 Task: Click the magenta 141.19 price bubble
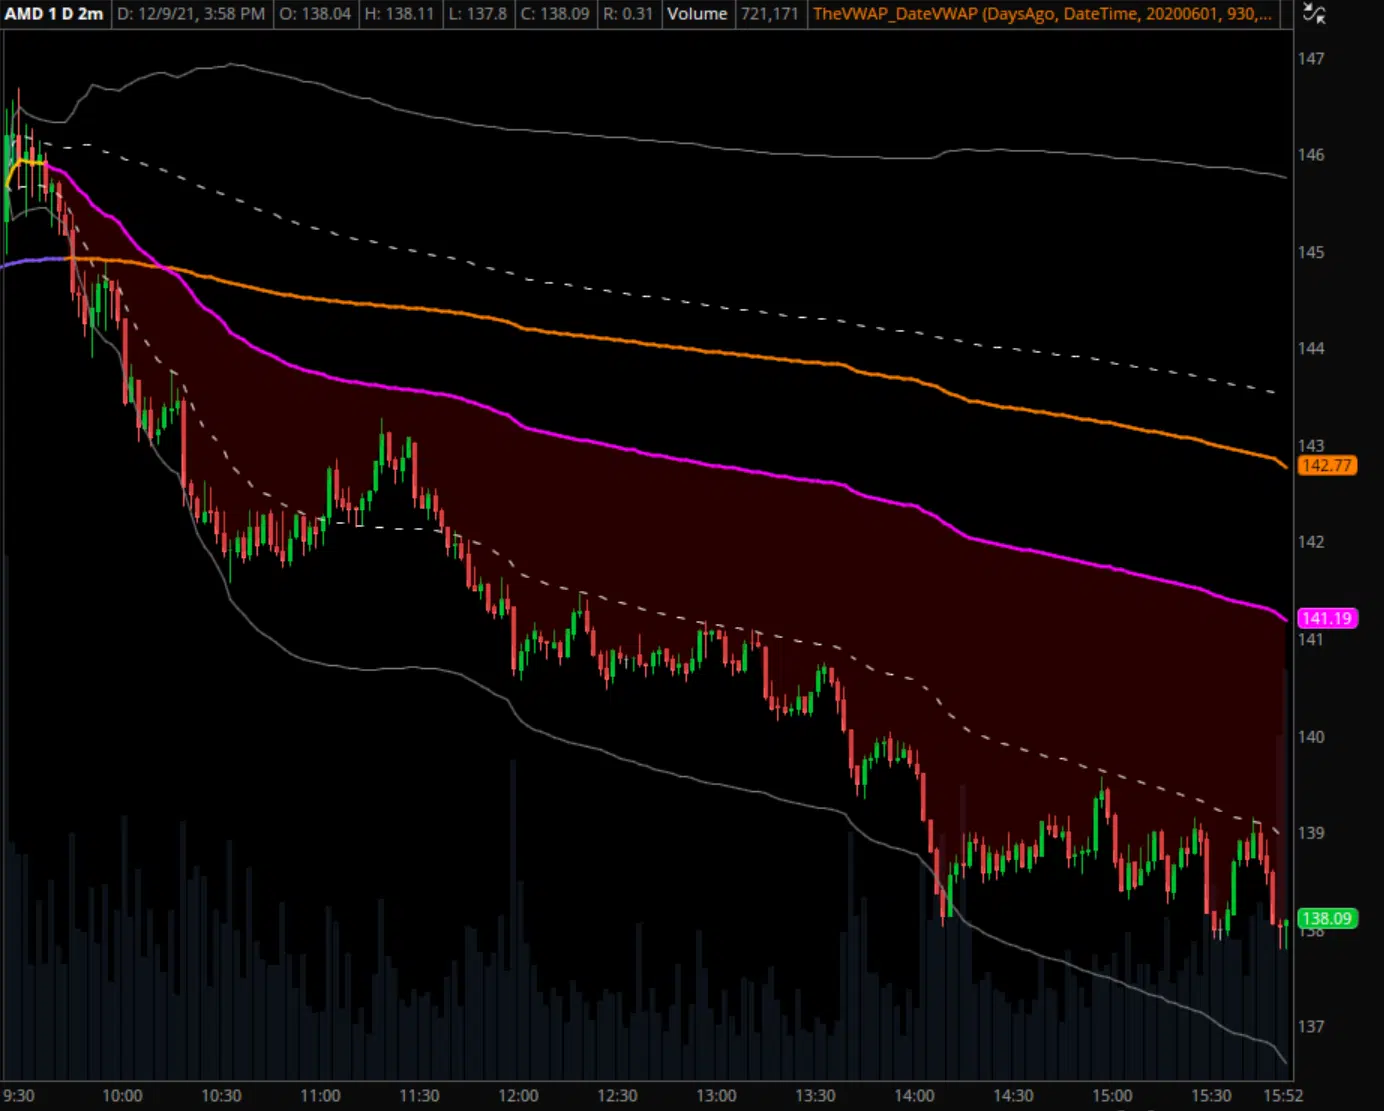pyautogui.click(x=1326, y=618)
